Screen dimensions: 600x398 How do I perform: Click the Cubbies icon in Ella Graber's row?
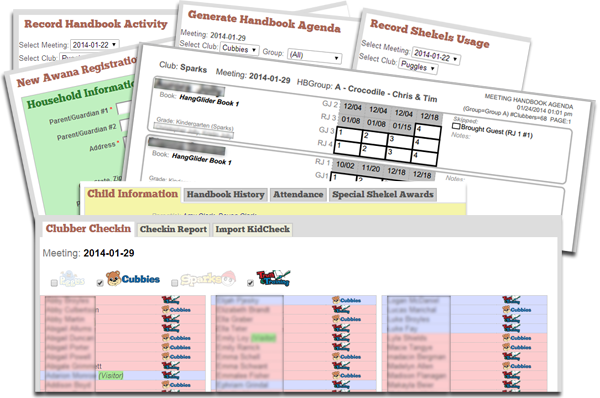click(x=346, y=319)
